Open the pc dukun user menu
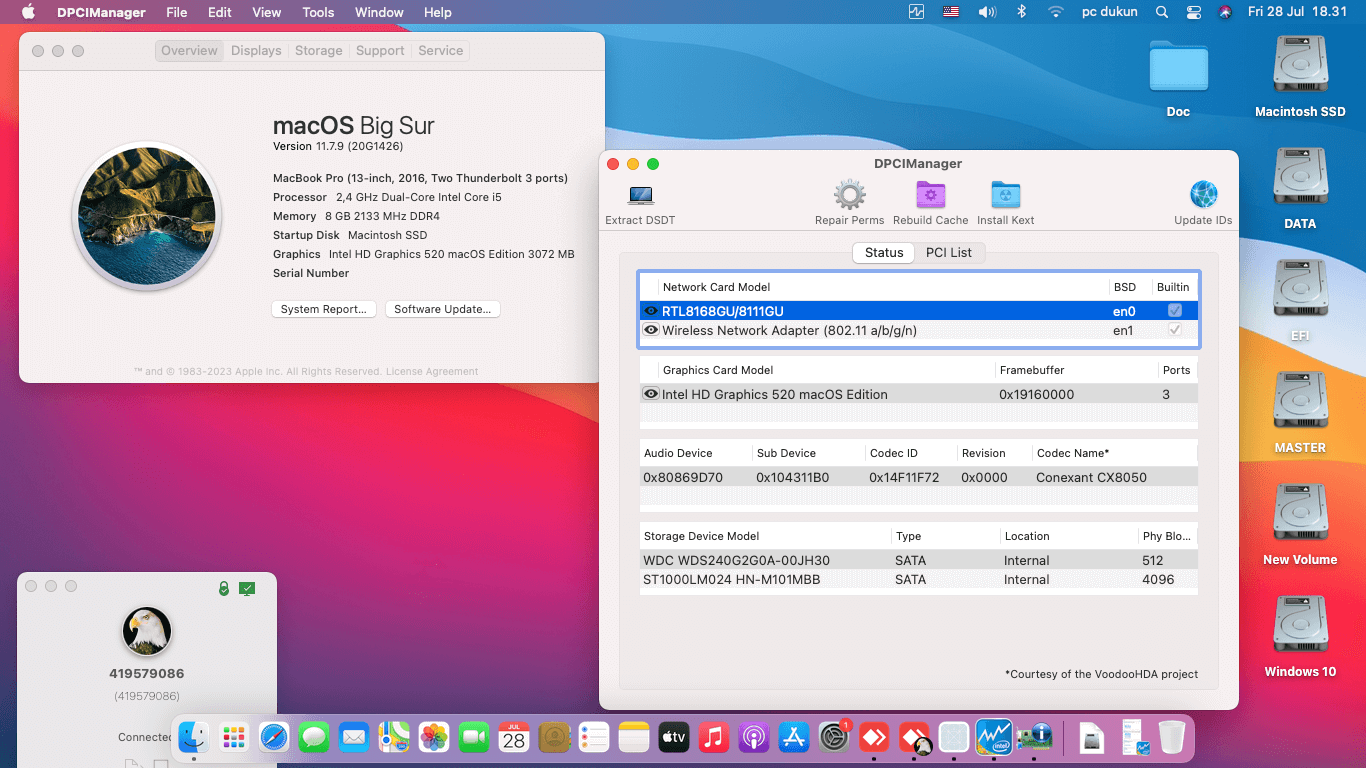Screen dimensions: 1366x768 pos(1111,12)
